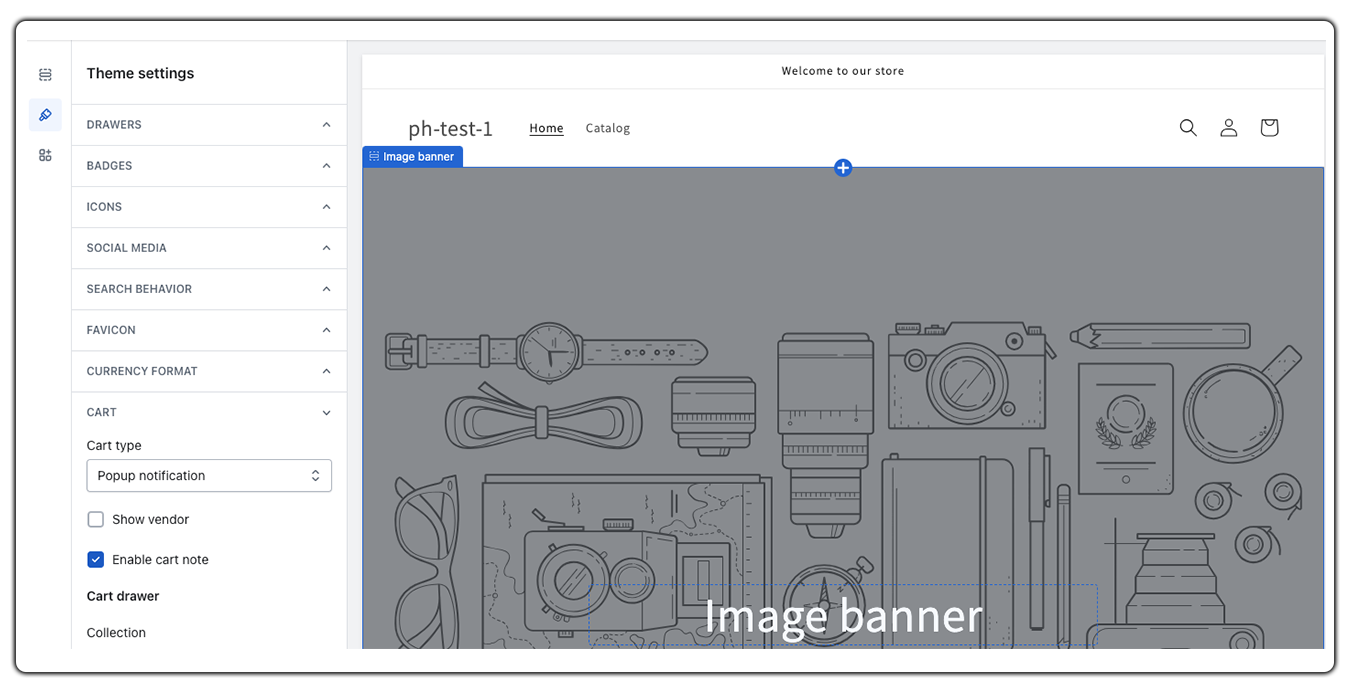This screenshot has height=682, width=1357.
Task: Collapse the Cart settings section
Action: coord(209,412)
